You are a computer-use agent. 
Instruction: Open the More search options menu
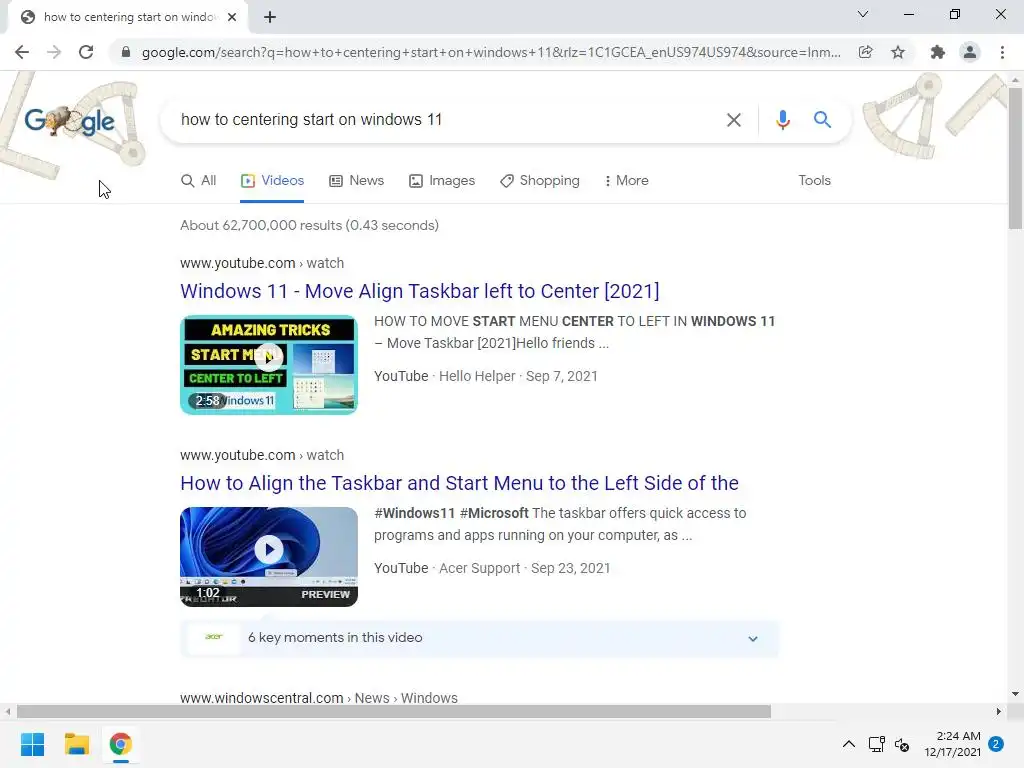[x=626, y=181]
